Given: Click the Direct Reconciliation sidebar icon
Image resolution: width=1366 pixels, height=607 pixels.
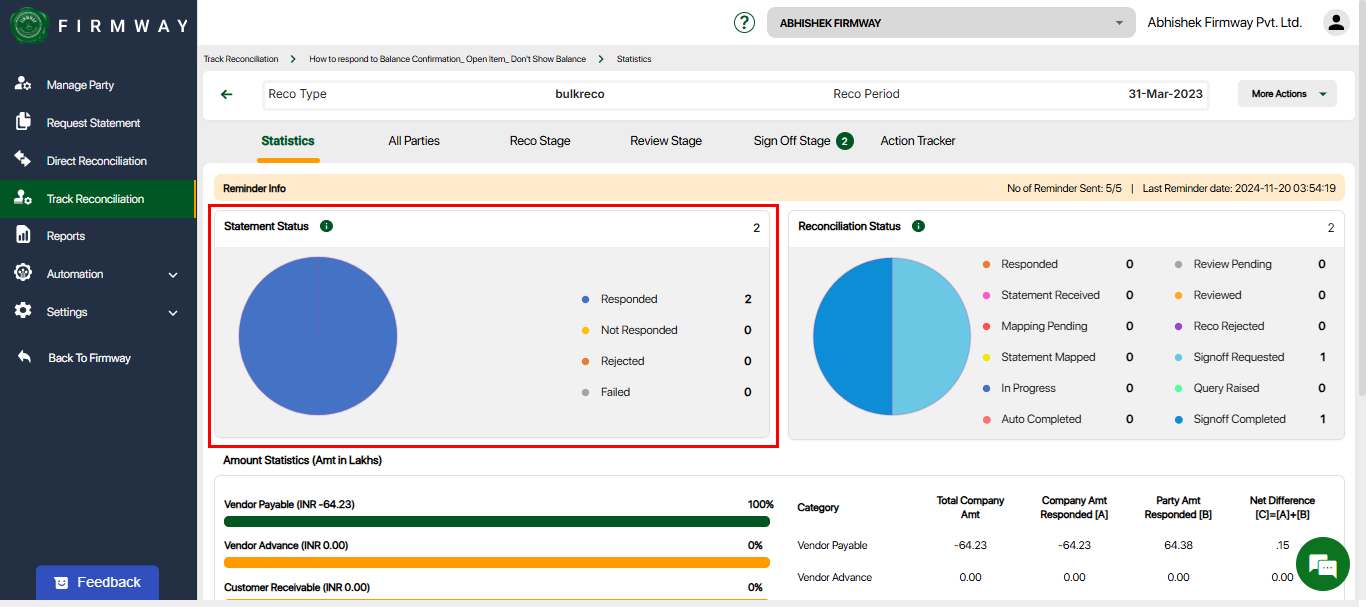Looking at the screenshot, I should 23,160.
